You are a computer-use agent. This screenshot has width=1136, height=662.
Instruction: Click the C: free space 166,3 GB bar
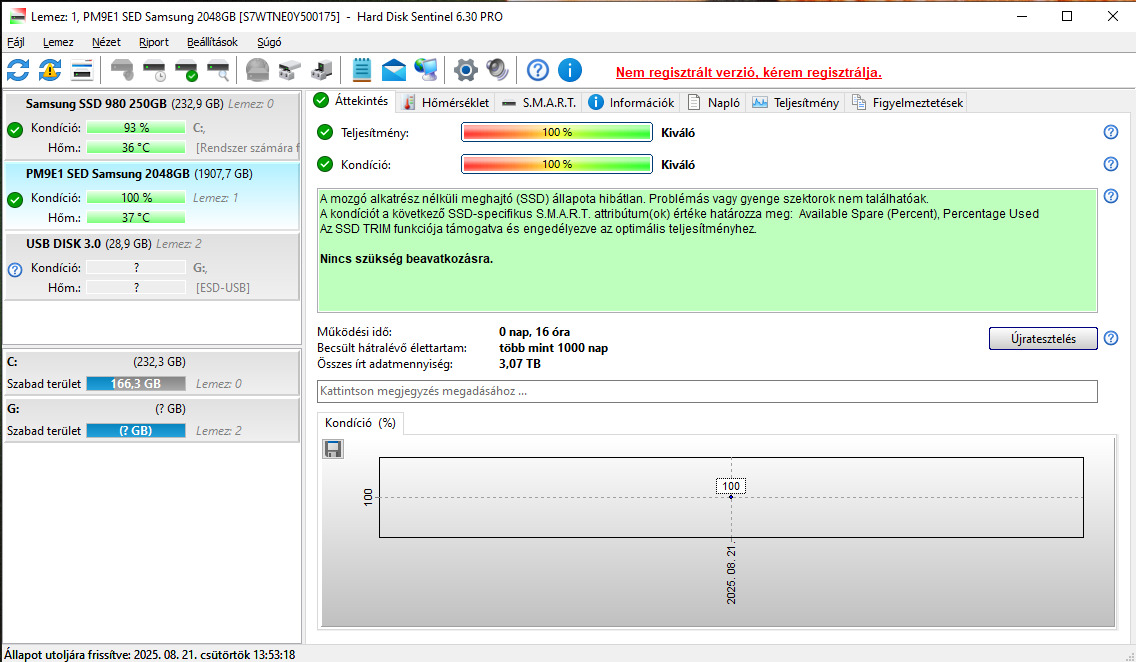click(136, 384)
